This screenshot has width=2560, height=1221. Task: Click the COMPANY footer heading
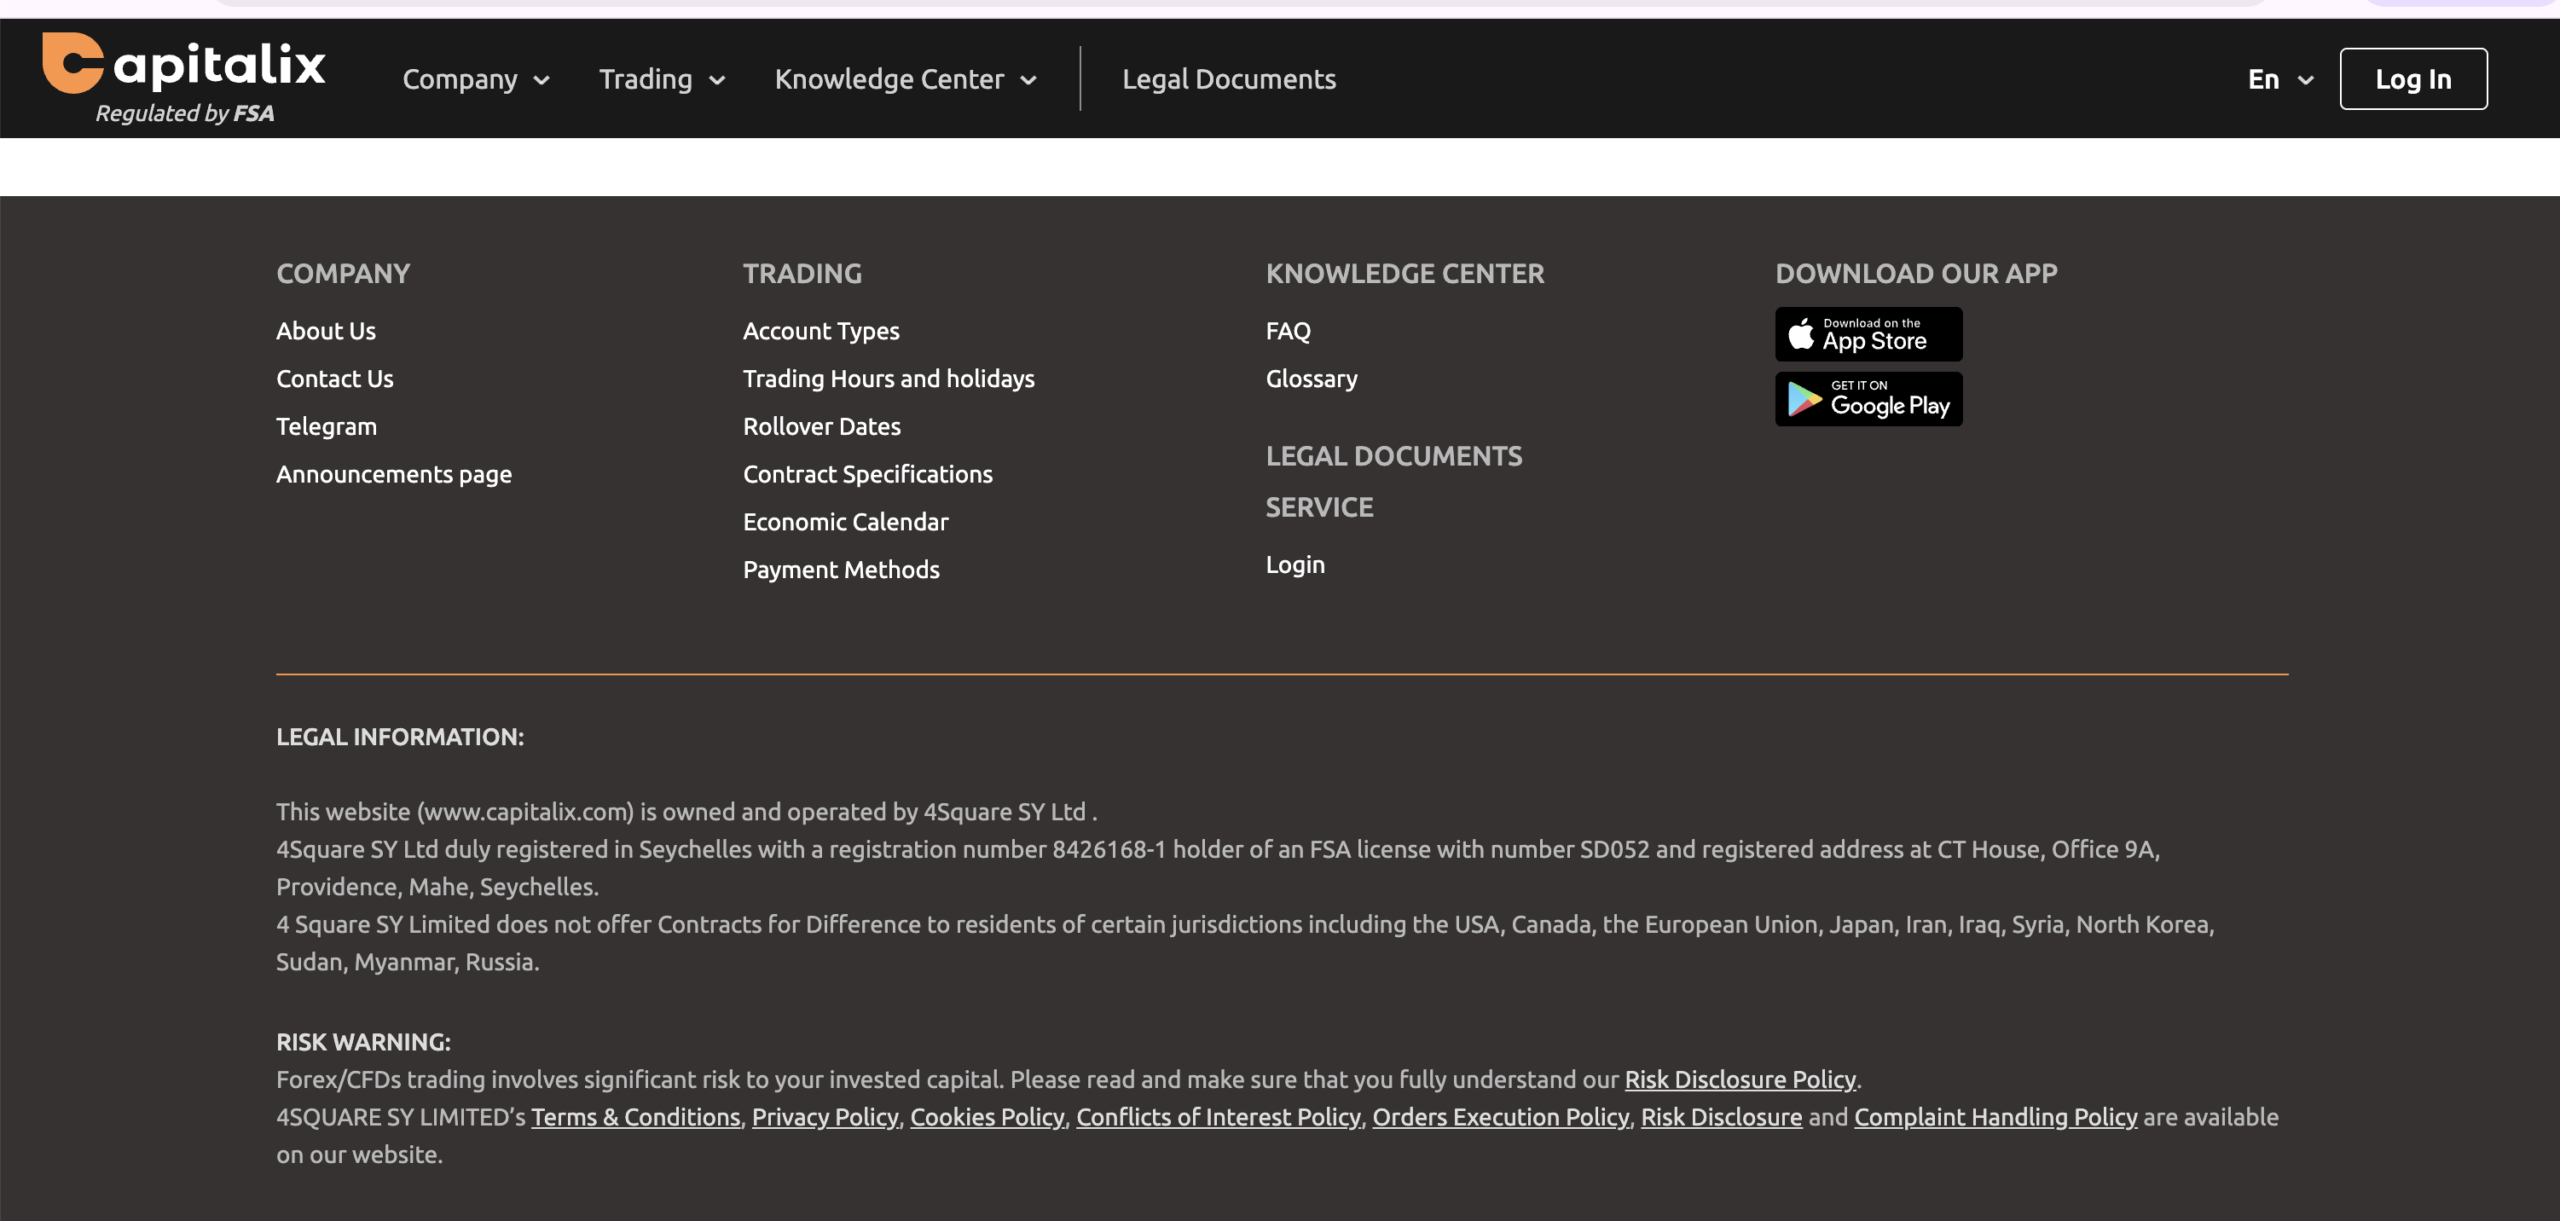pos(343,274)
